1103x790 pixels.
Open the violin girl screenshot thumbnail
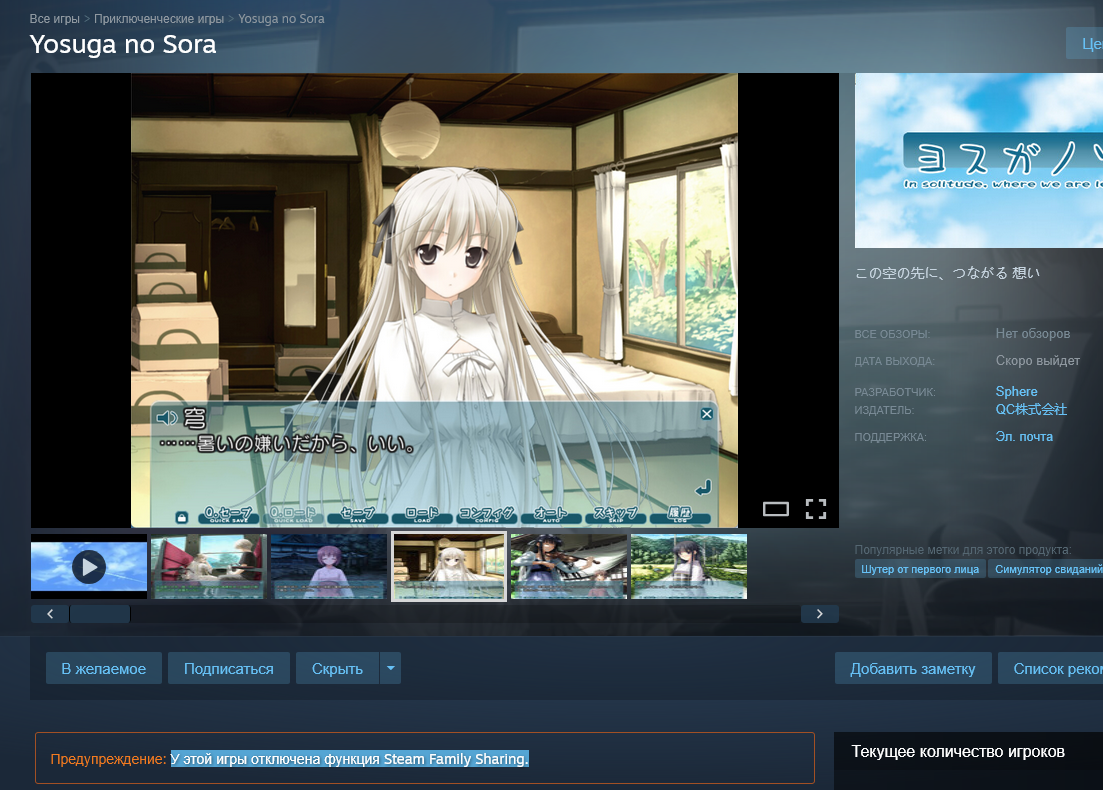pyautogui.click(x=569, y=566)
